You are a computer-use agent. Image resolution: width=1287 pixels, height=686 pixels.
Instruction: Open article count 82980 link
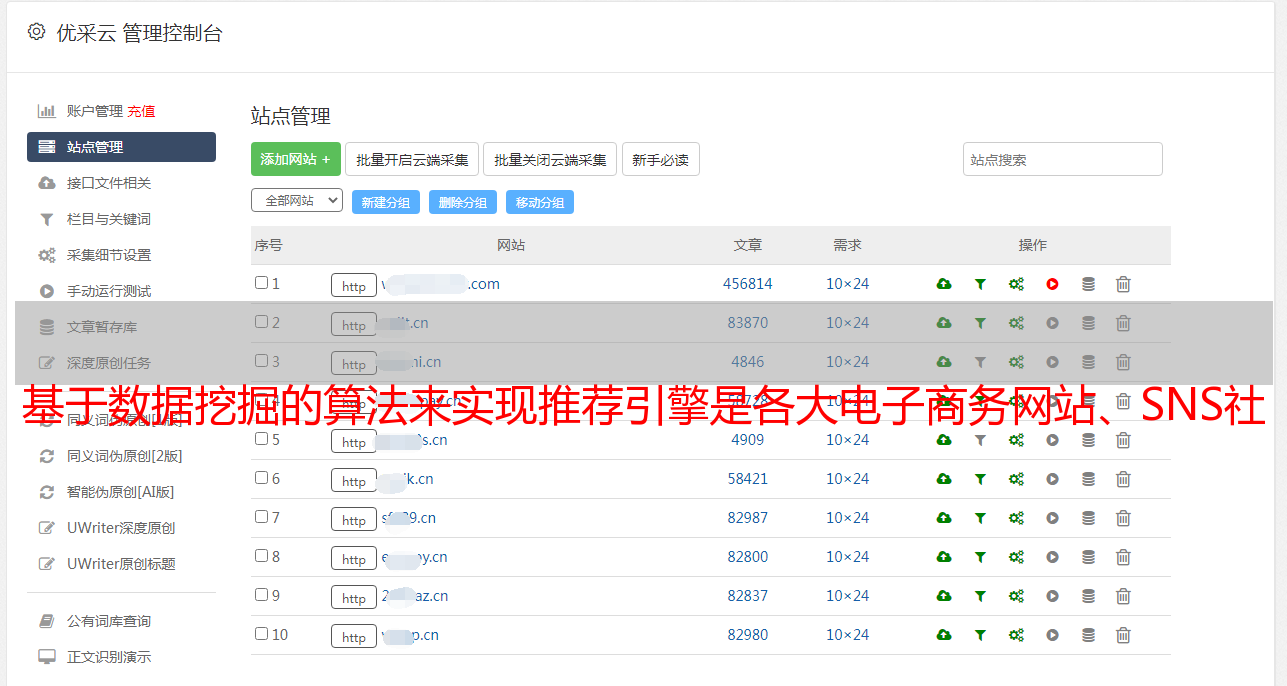748,635
